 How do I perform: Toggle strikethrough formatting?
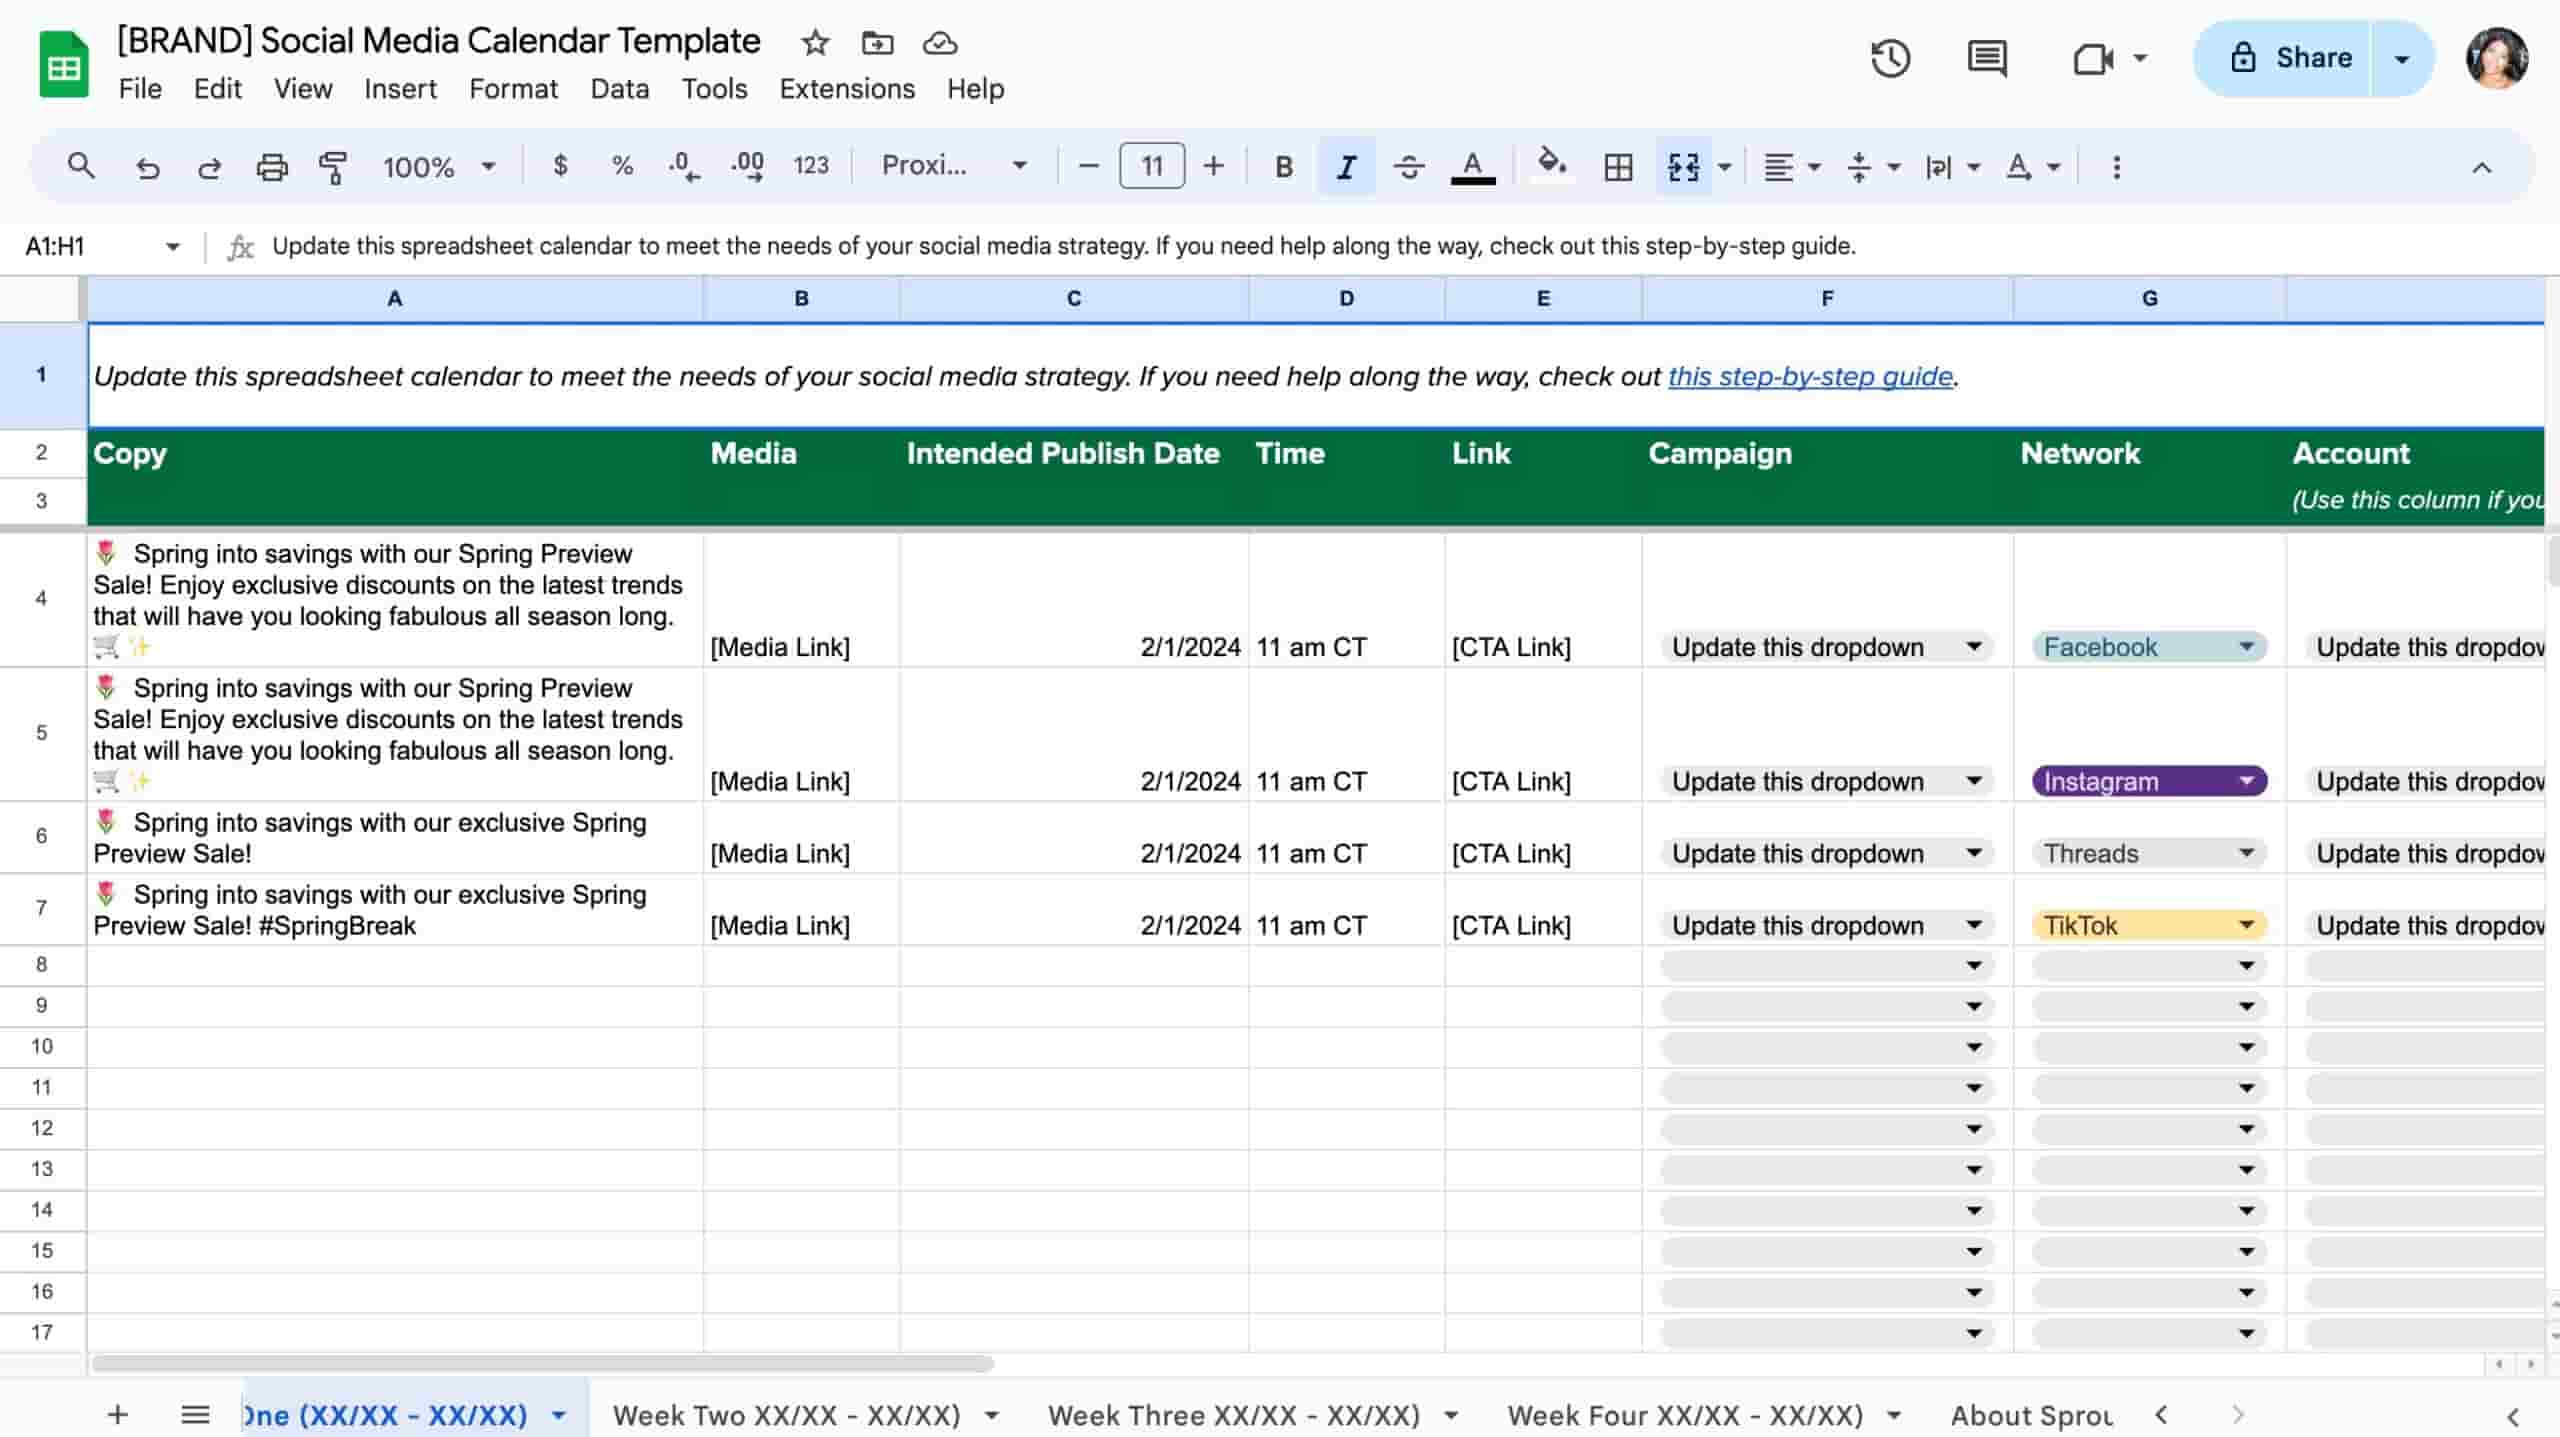click(1409, 166)
